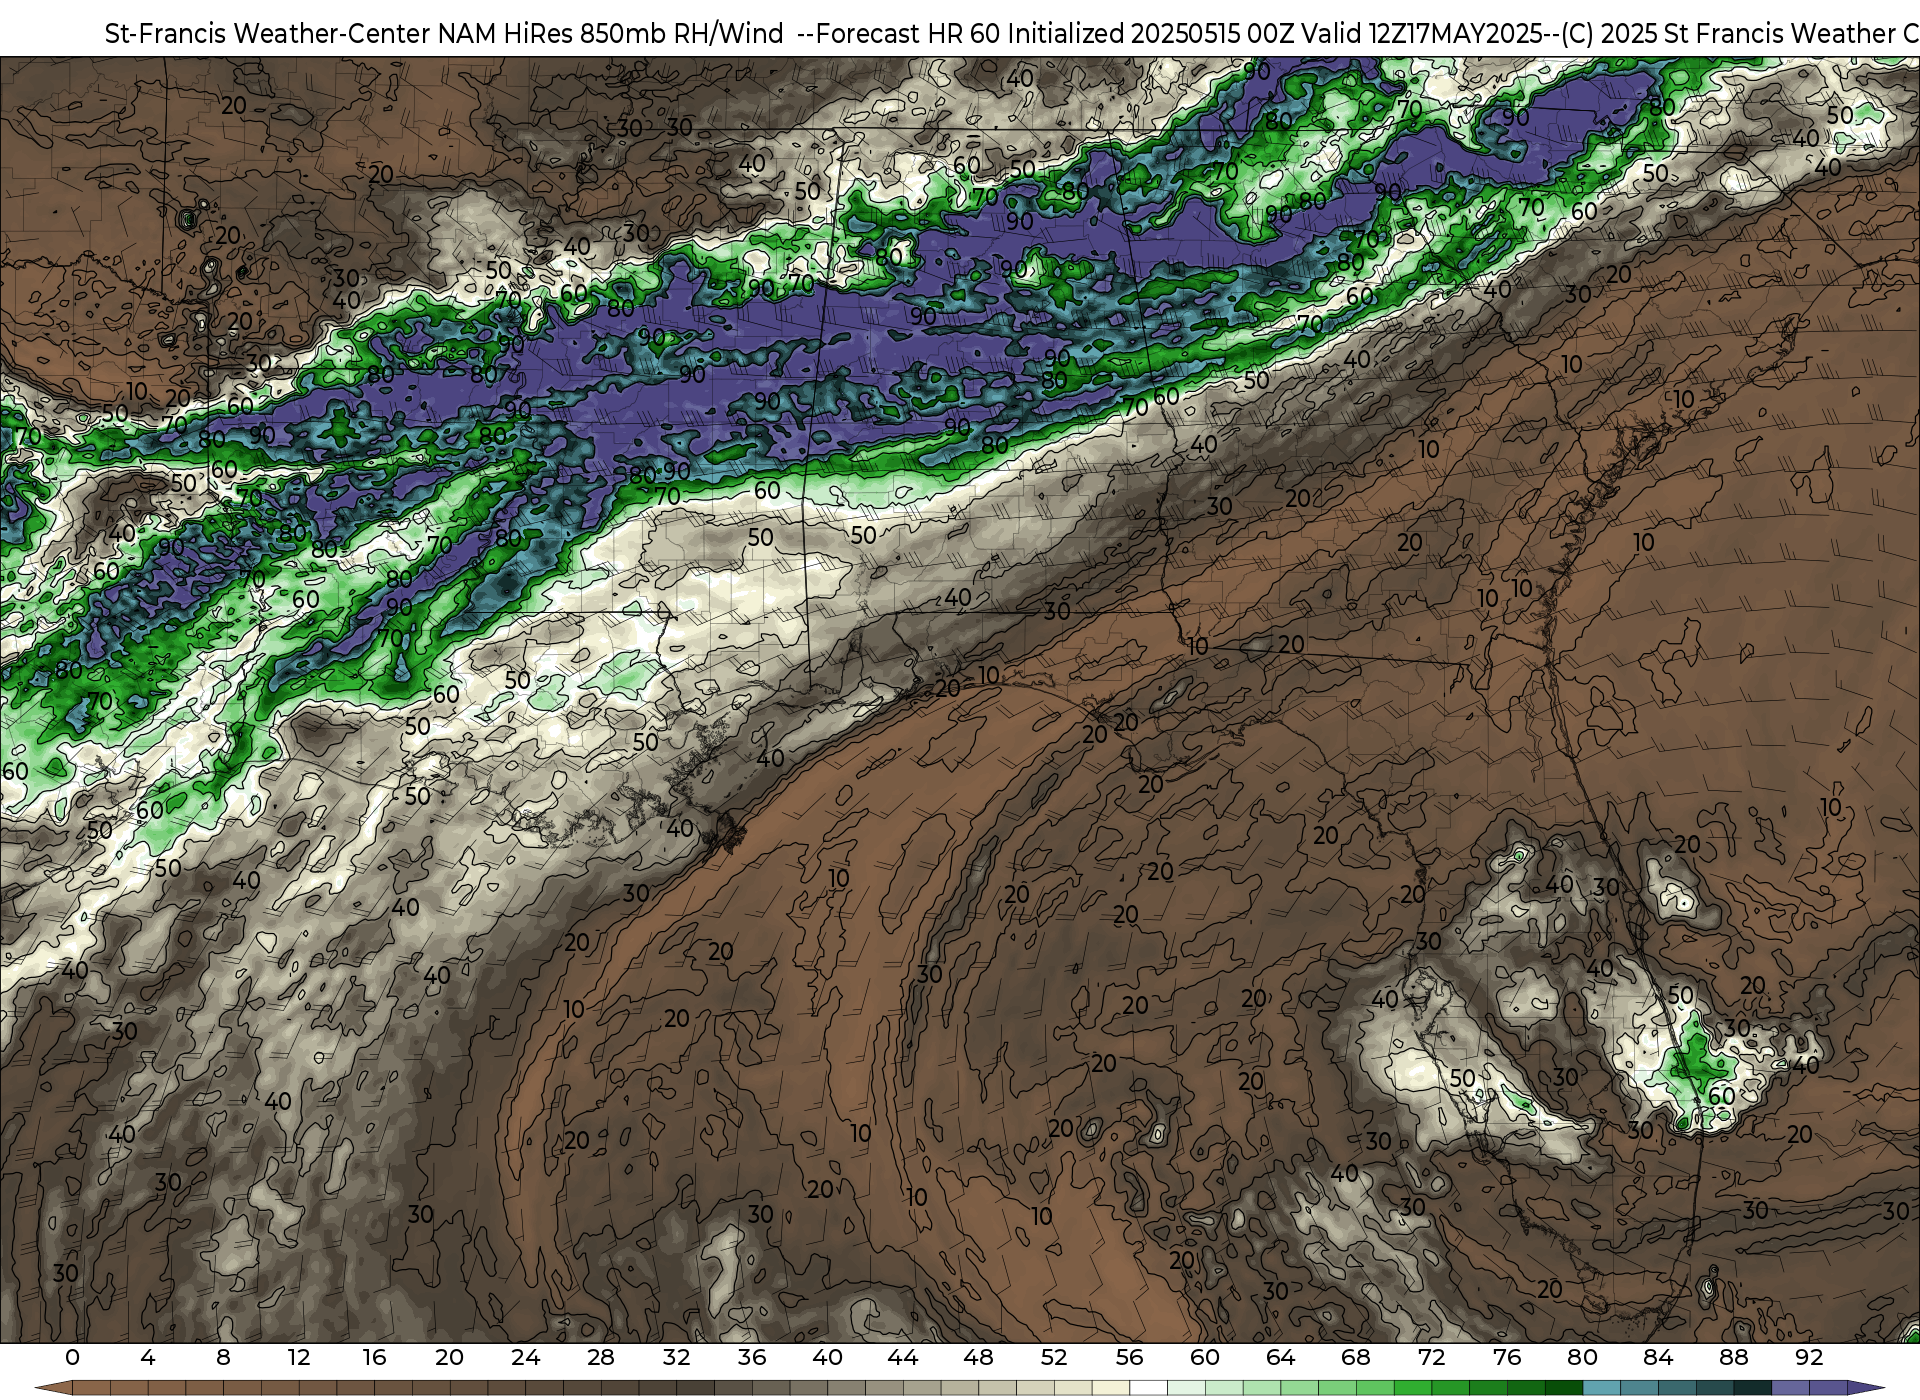Click the colorbar tick label '16'
1920x1400 pixels.
pos(374,1357)
